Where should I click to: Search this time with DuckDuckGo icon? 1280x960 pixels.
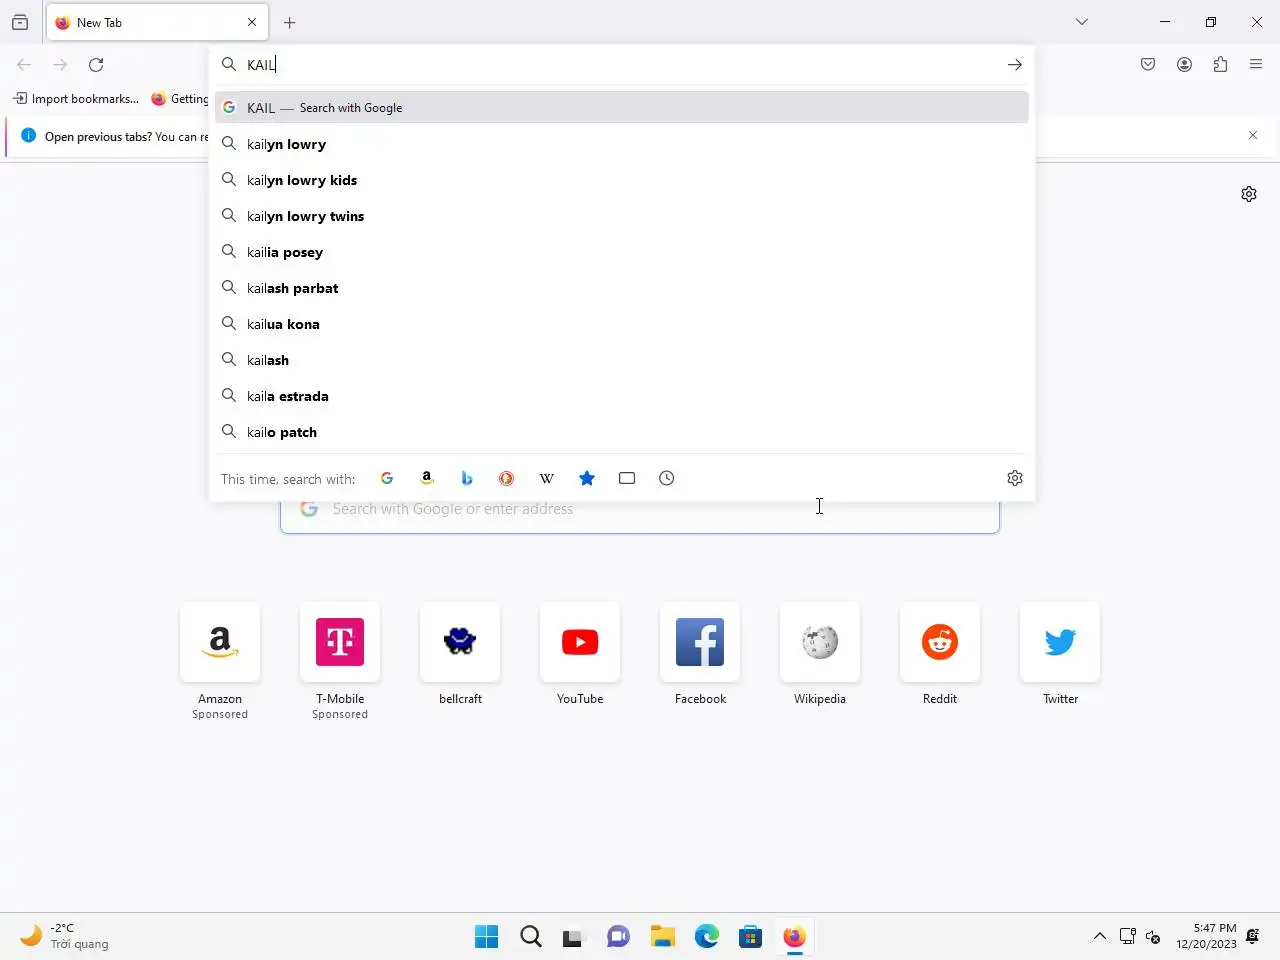pyautogui.click(x=507, y=478)
